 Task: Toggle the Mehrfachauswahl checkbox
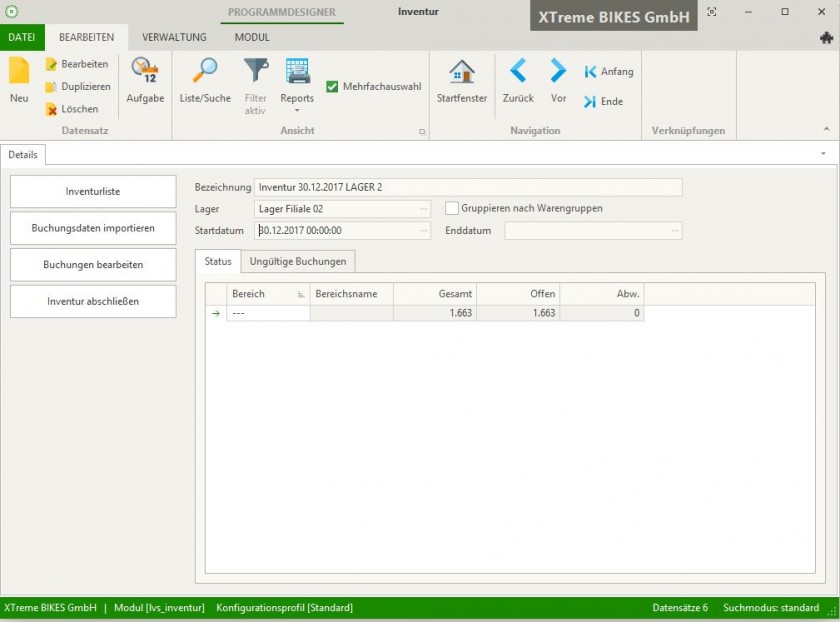tap(332, 87)
